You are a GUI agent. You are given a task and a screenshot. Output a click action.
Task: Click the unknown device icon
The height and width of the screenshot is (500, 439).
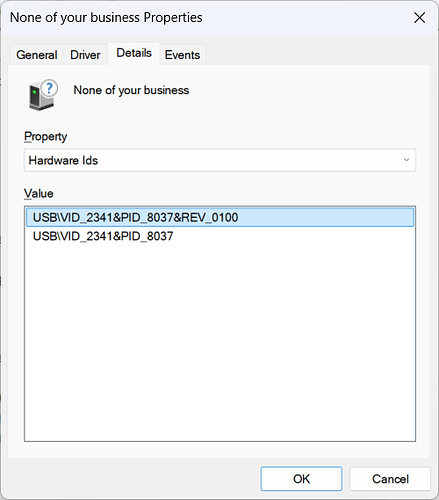click(43, 95)
